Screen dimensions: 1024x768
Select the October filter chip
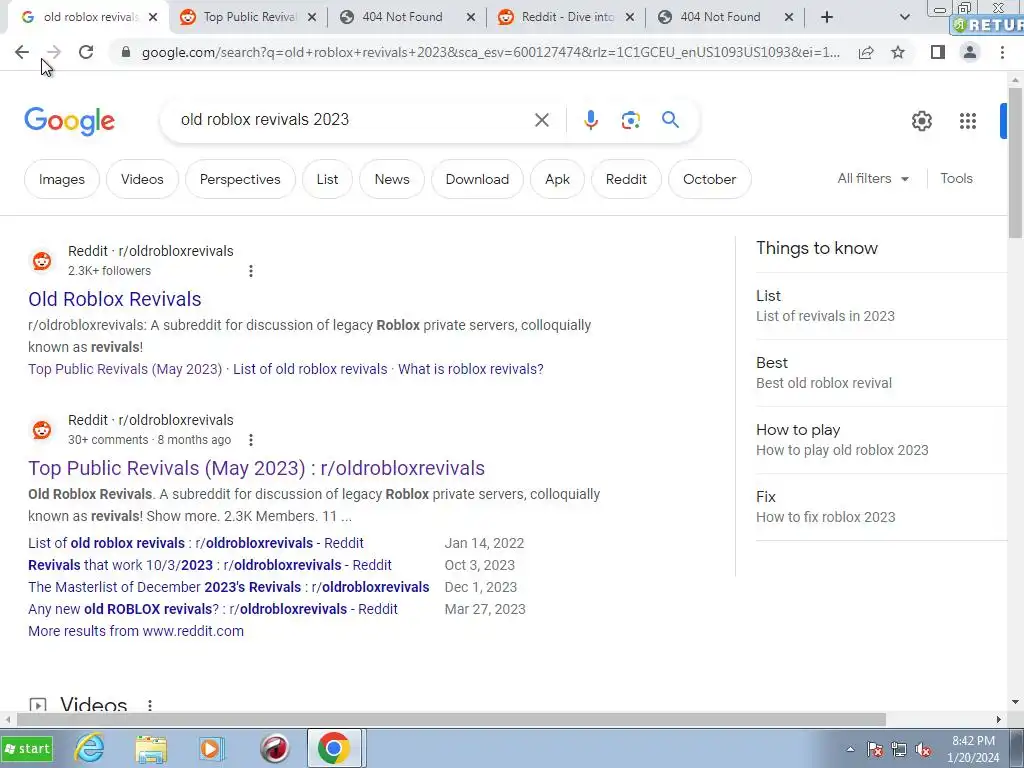pos(709,179)
